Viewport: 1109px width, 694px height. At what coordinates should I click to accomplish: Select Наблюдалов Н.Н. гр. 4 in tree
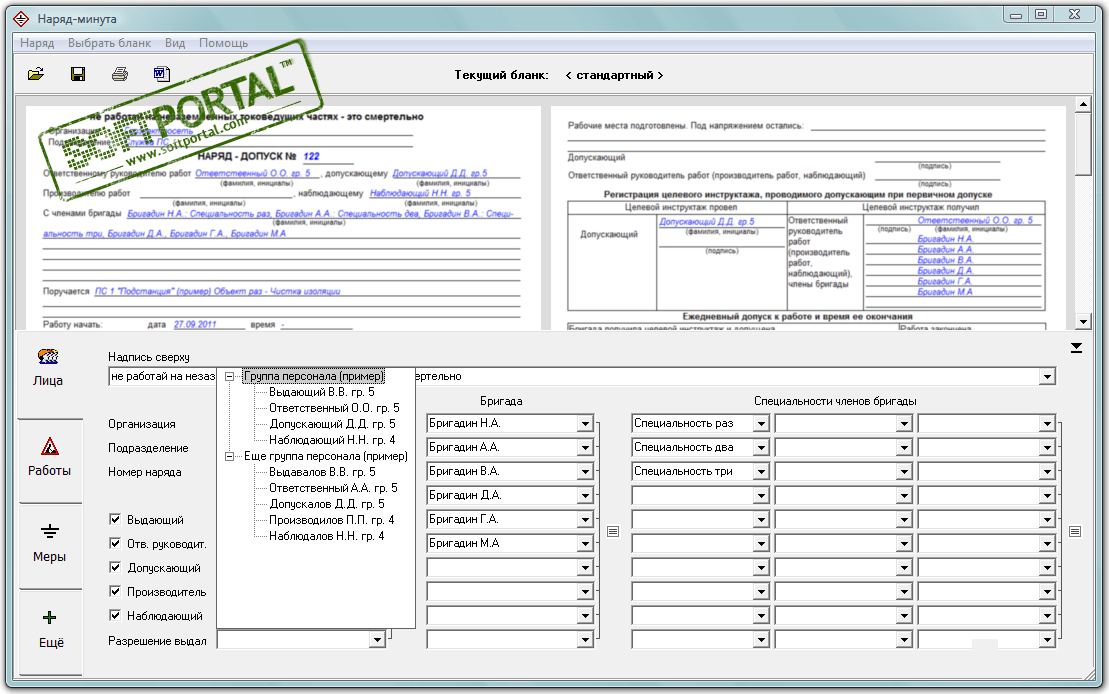pyautogui.click(x=327, y=536)
